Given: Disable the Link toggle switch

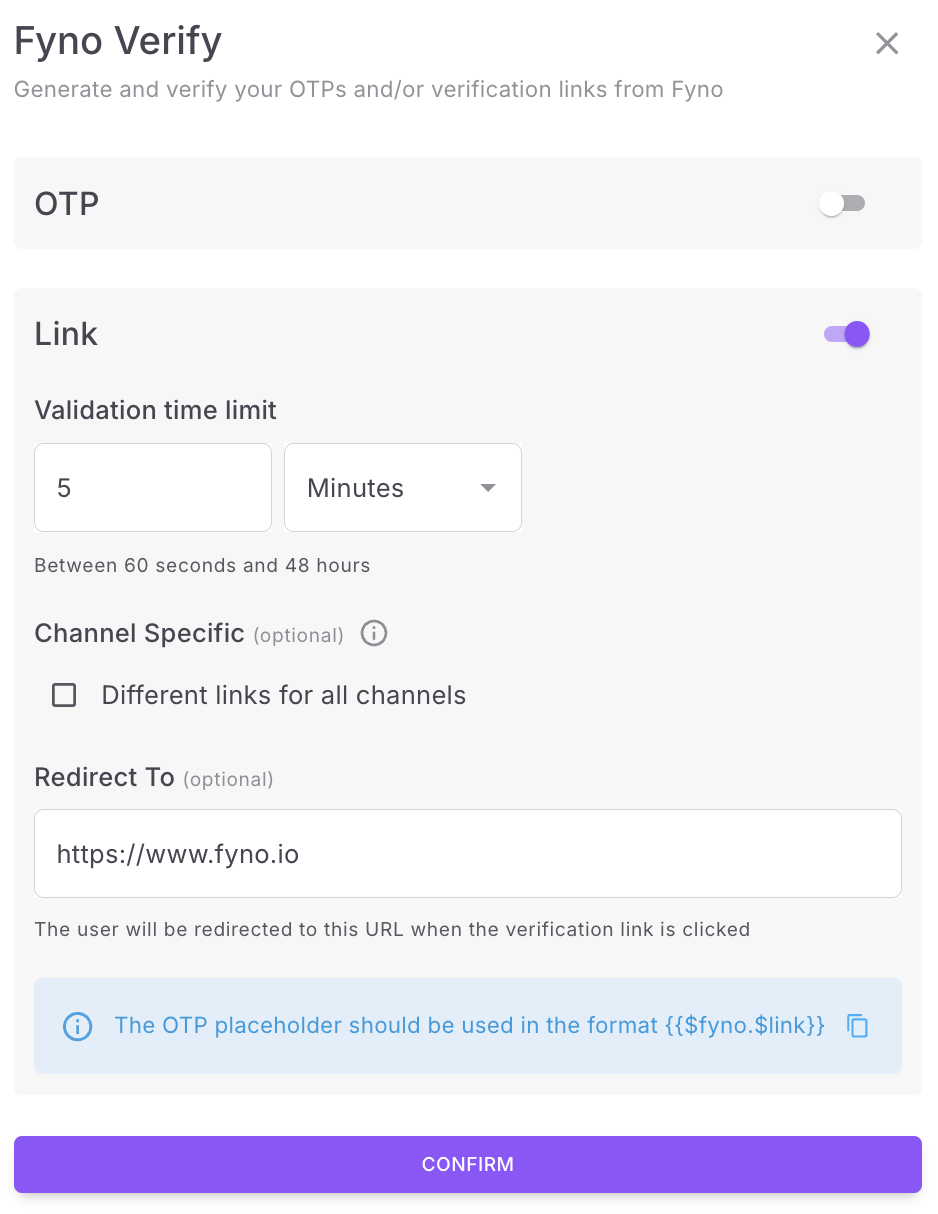Looking at the screenshot, I should (847, 334).
